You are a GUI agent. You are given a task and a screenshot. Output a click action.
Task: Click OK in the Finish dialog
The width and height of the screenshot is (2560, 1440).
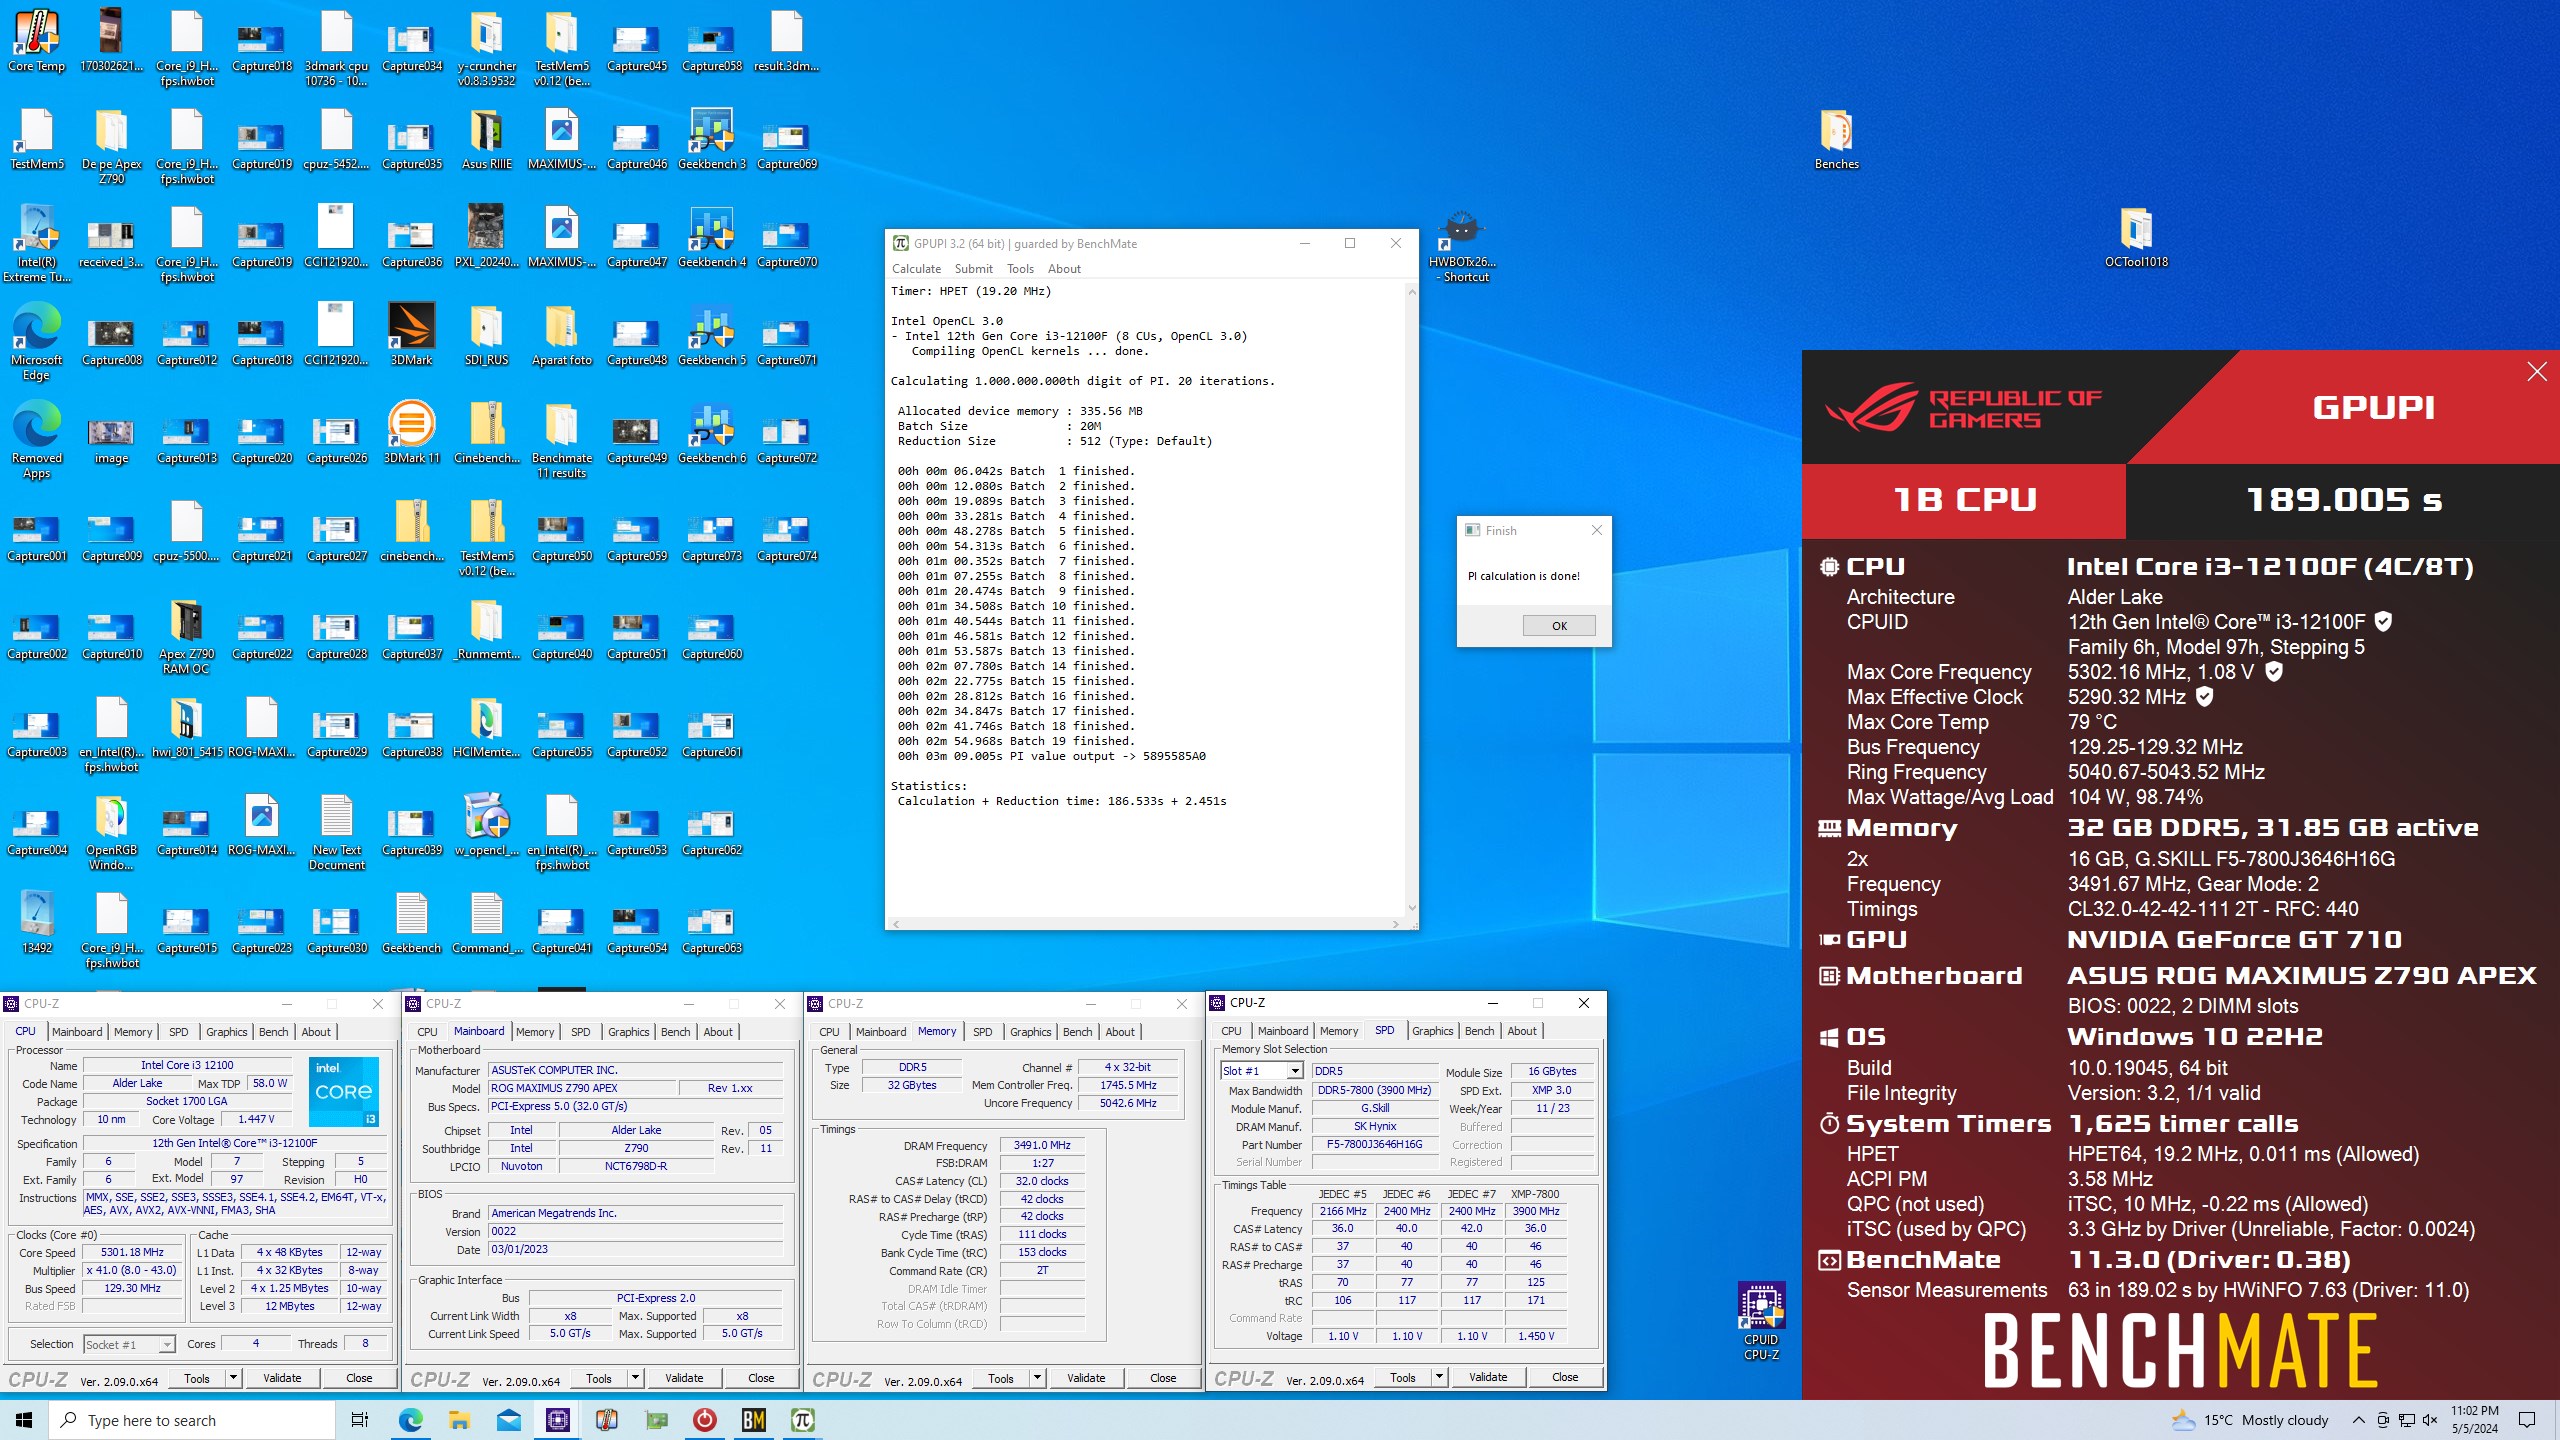click(1559, 626)
